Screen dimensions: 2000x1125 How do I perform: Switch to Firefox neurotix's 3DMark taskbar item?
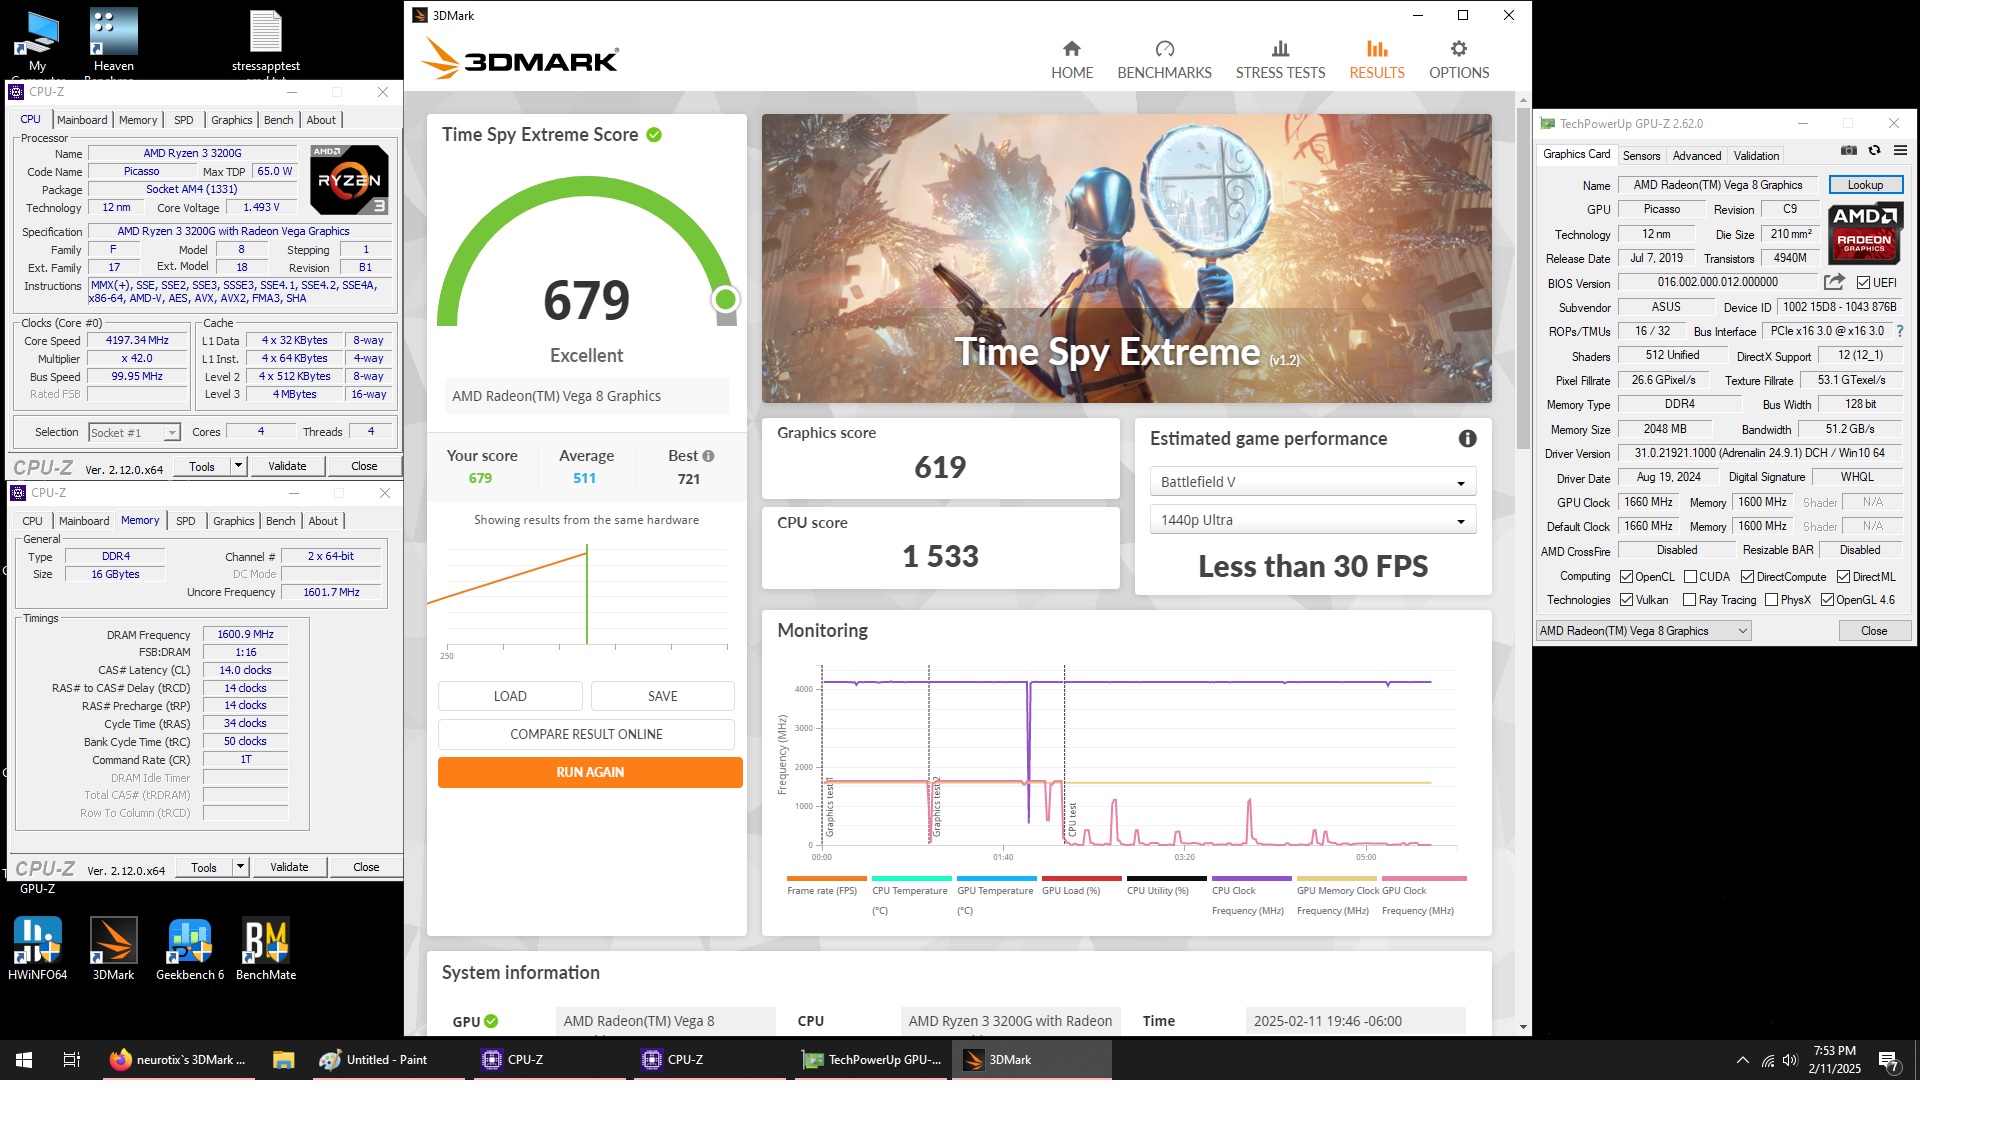coord(180,1060)
